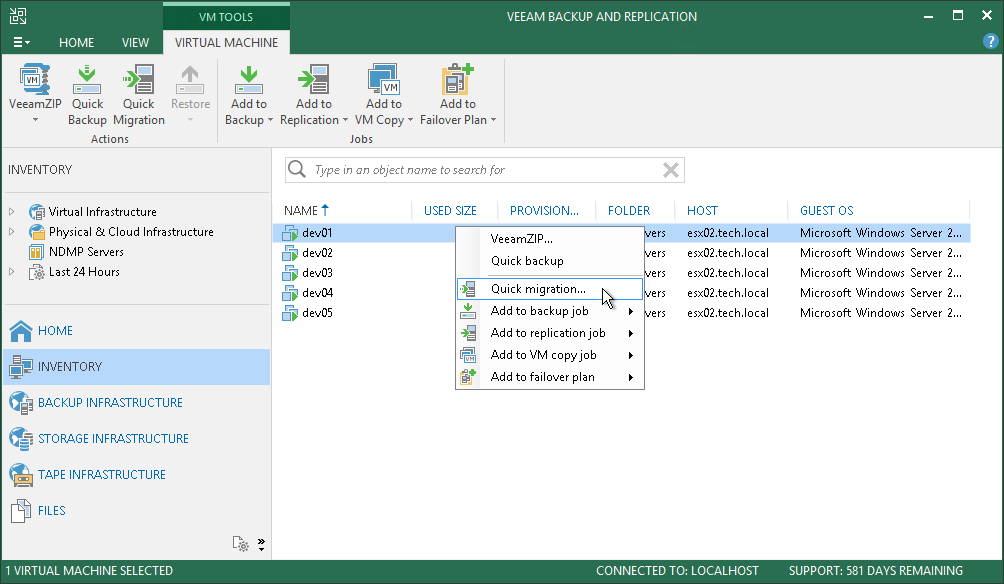Click the Backup Infrastructure navigation icon

(x=20, y=403)
